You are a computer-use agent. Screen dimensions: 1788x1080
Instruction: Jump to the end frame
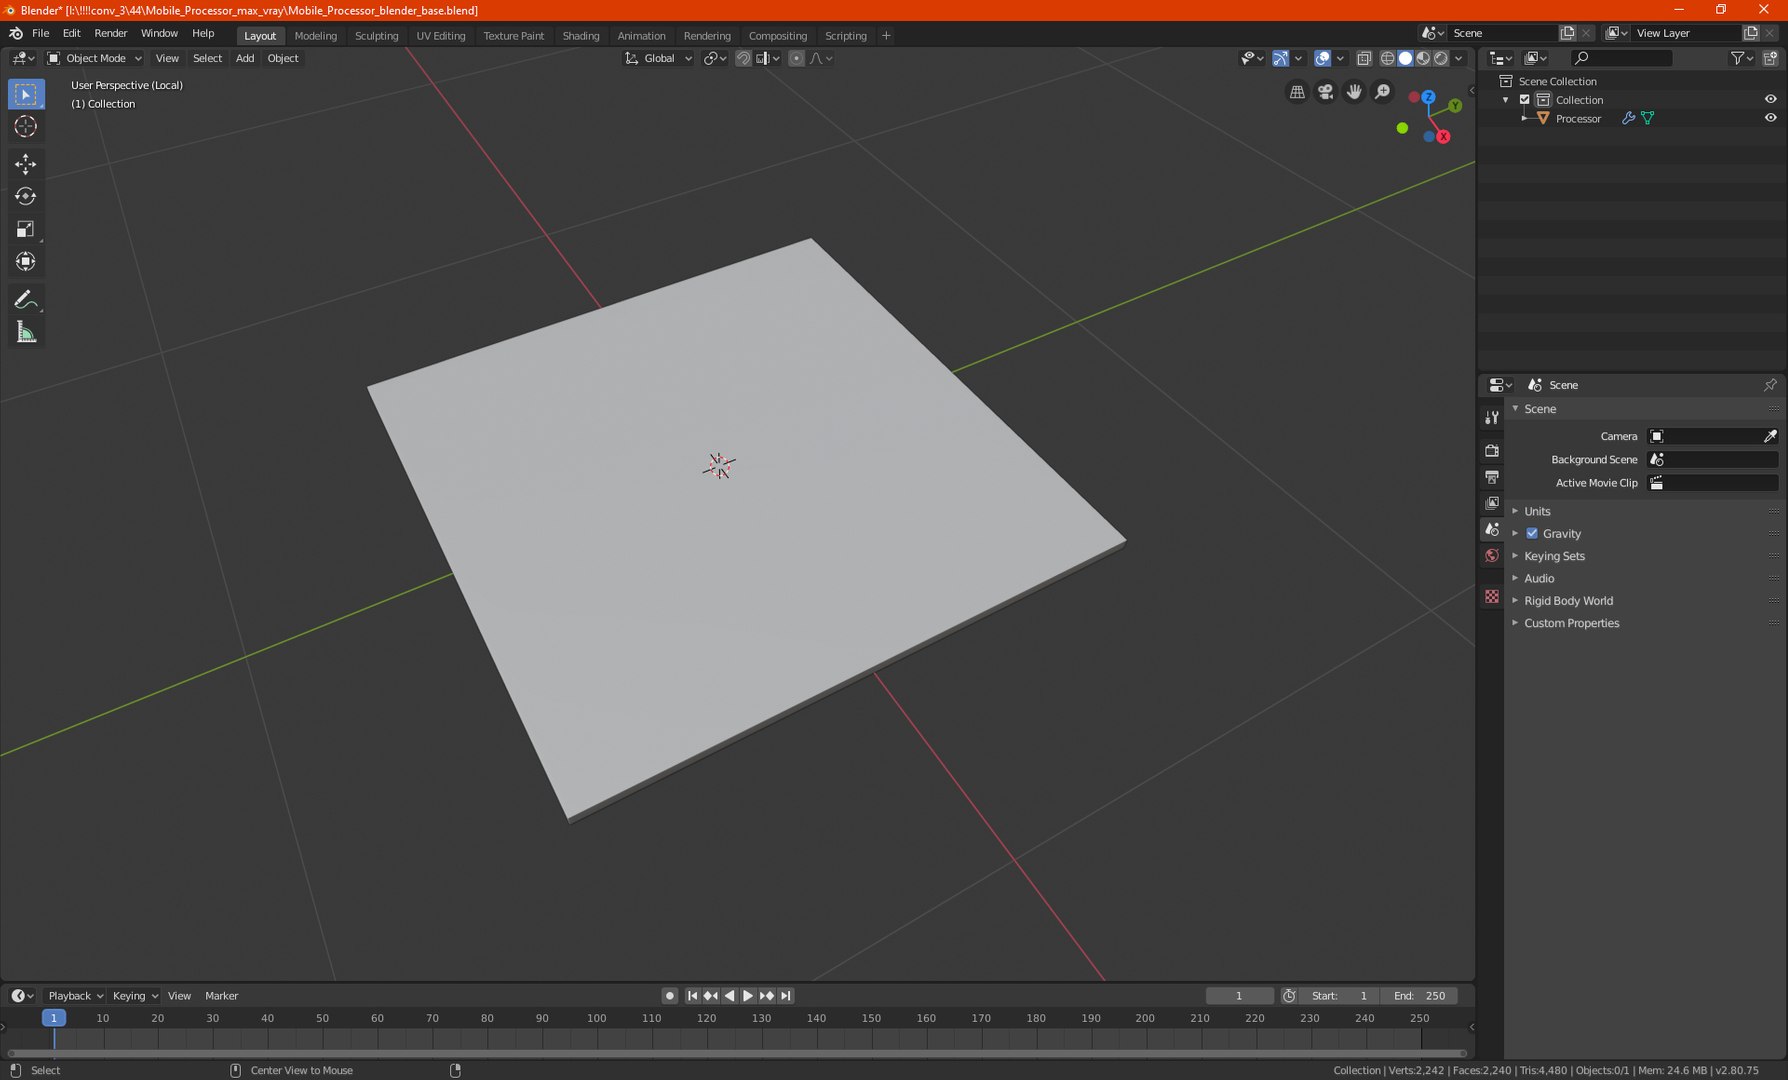[786, 996]
